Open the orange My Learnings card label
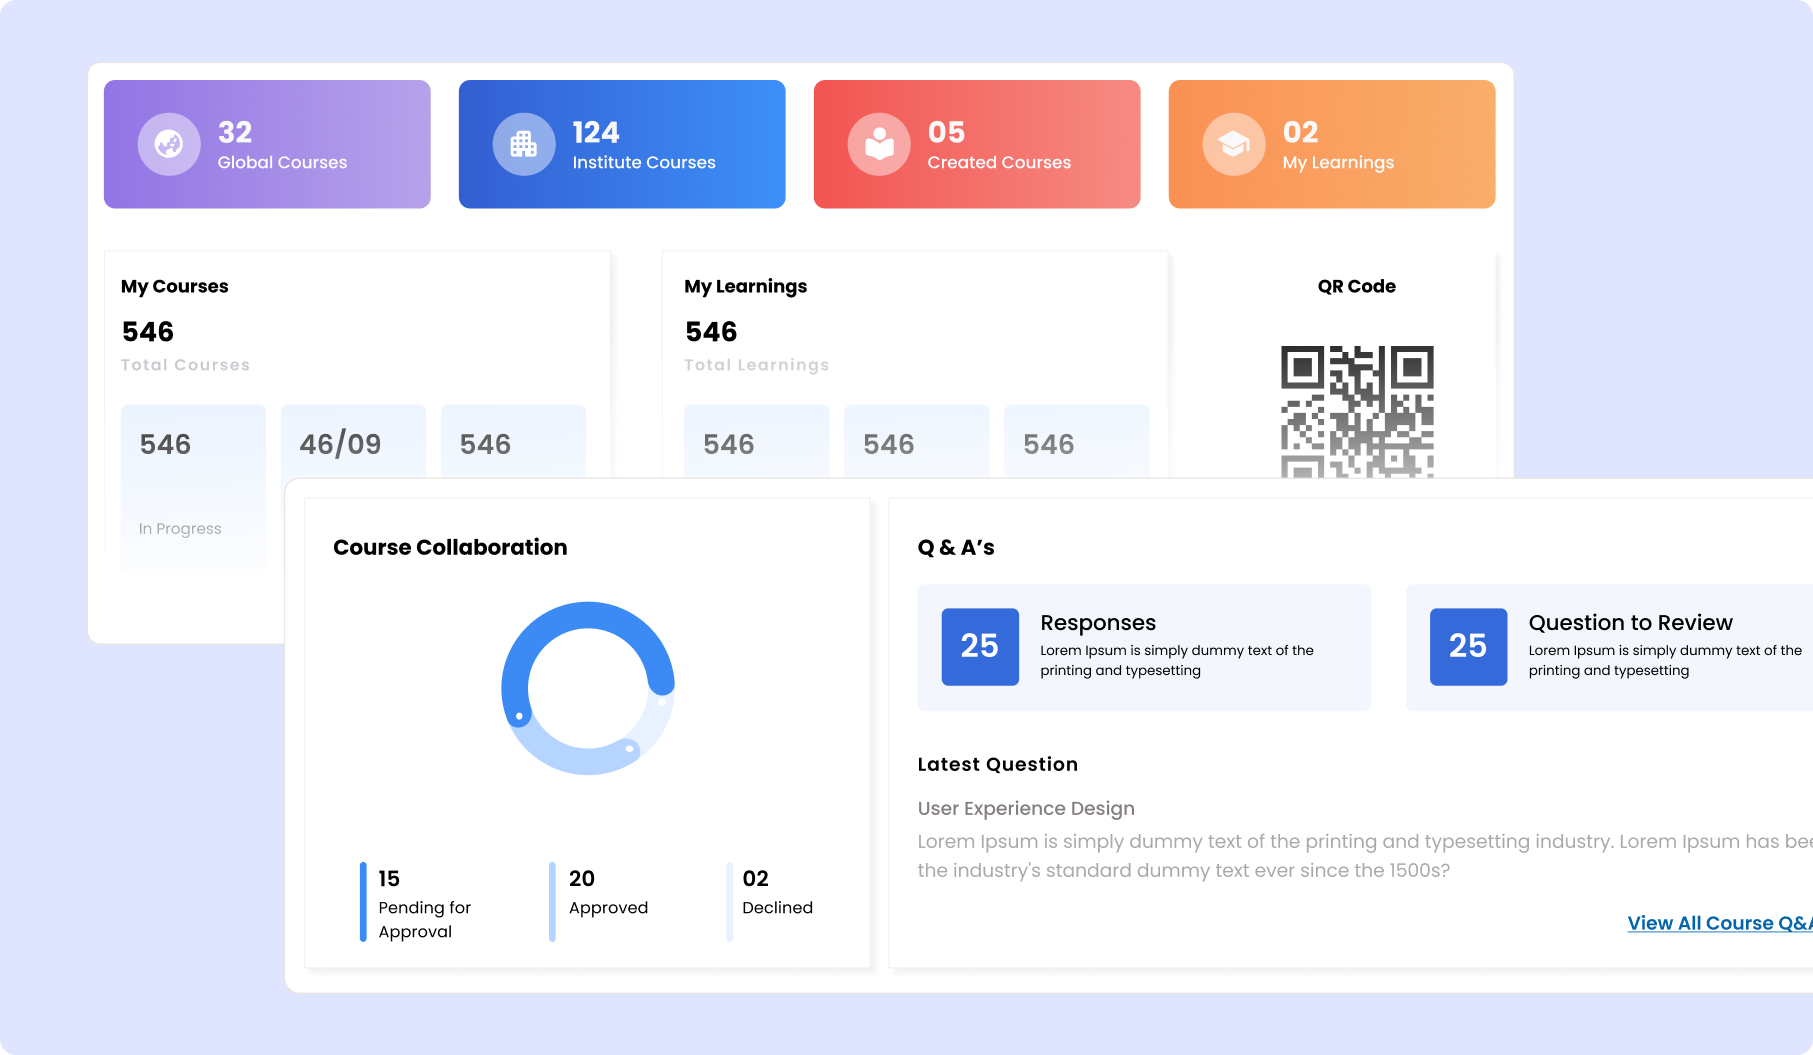This screenshot has width=1813, height=1055. pyautogui.click(x=1338, y=162)
